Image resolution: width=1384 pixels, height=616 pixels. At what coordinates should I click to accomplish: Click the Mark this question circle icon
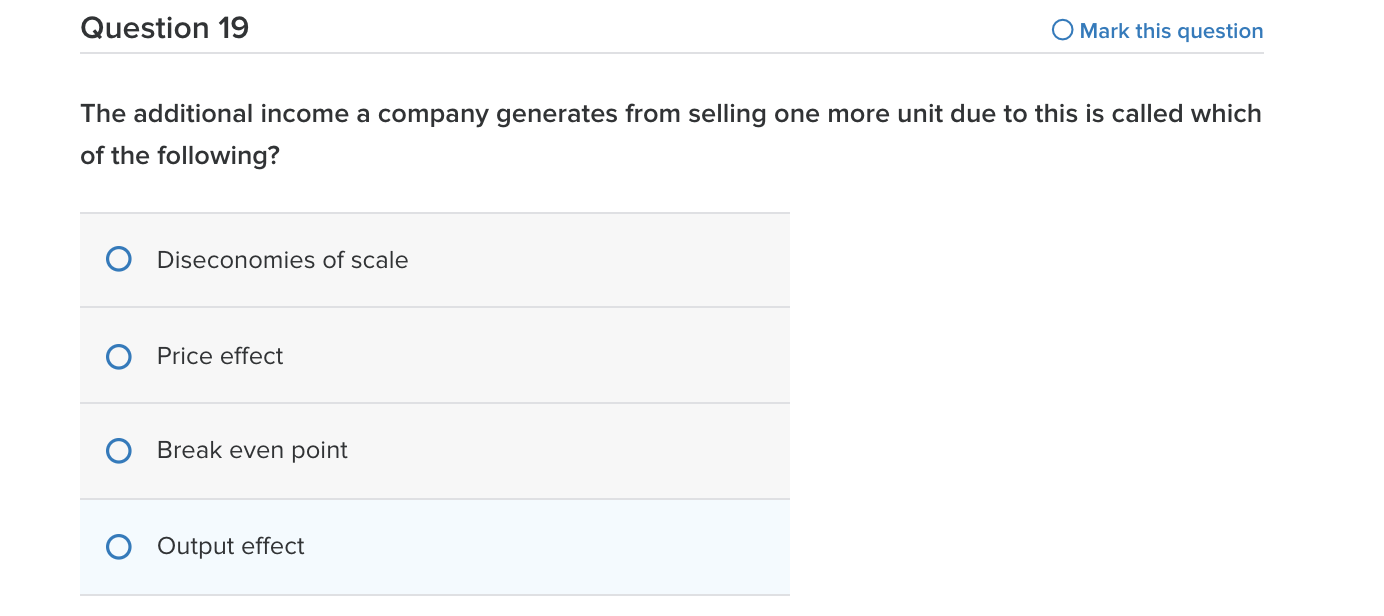click(1062, 30)
